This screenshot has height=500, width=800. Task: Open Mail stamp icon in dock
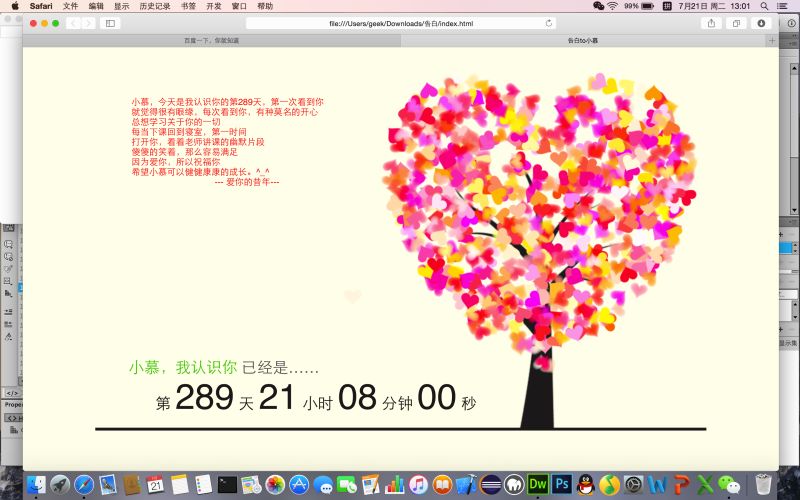[108, 484]
